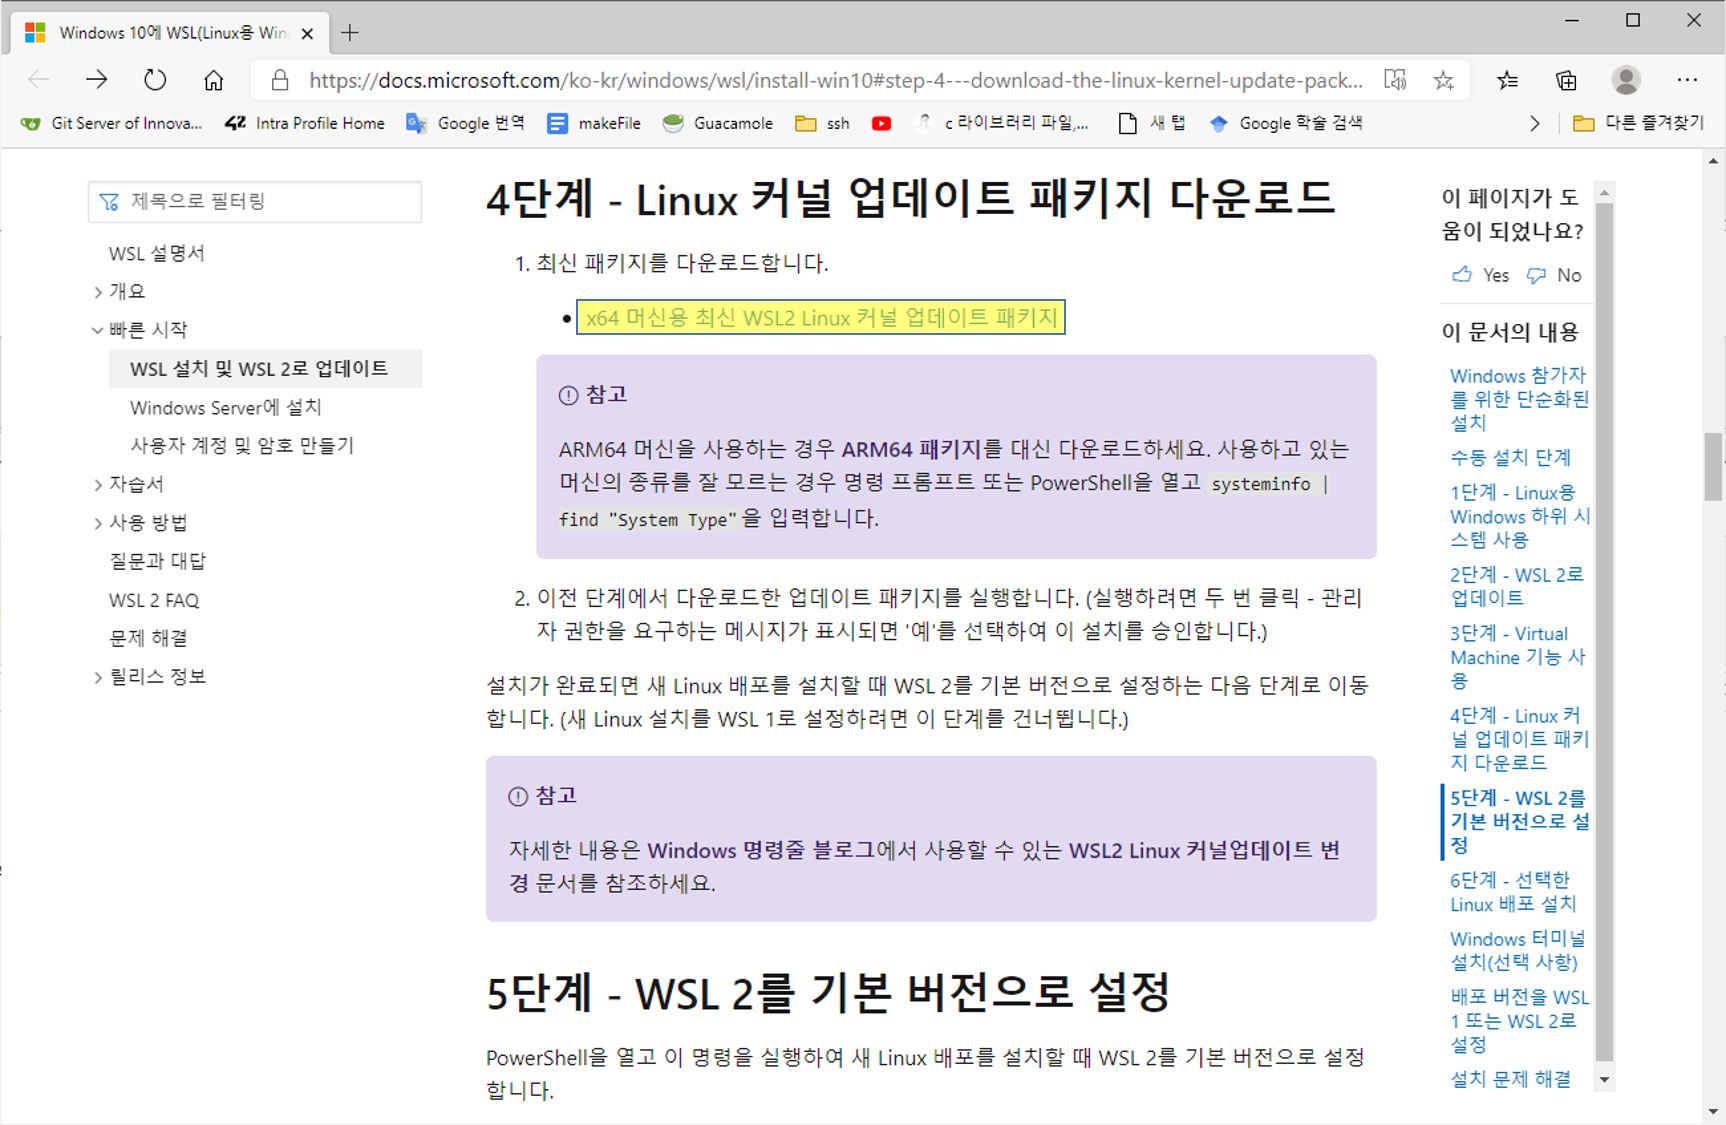
Task: Click contents panel scroll down arrow
Action: tap(1604, 1079)
